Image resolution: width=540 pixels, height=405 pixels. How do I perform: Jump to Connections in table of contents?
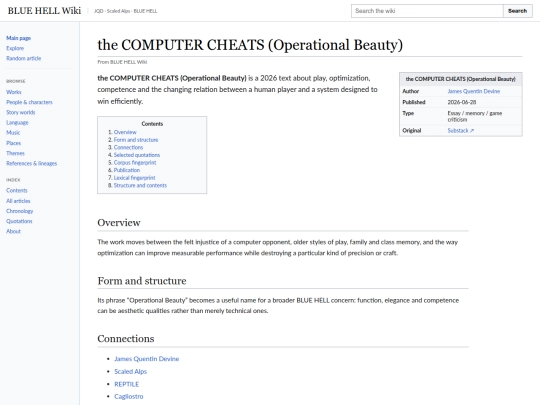[x=128, y=147]
